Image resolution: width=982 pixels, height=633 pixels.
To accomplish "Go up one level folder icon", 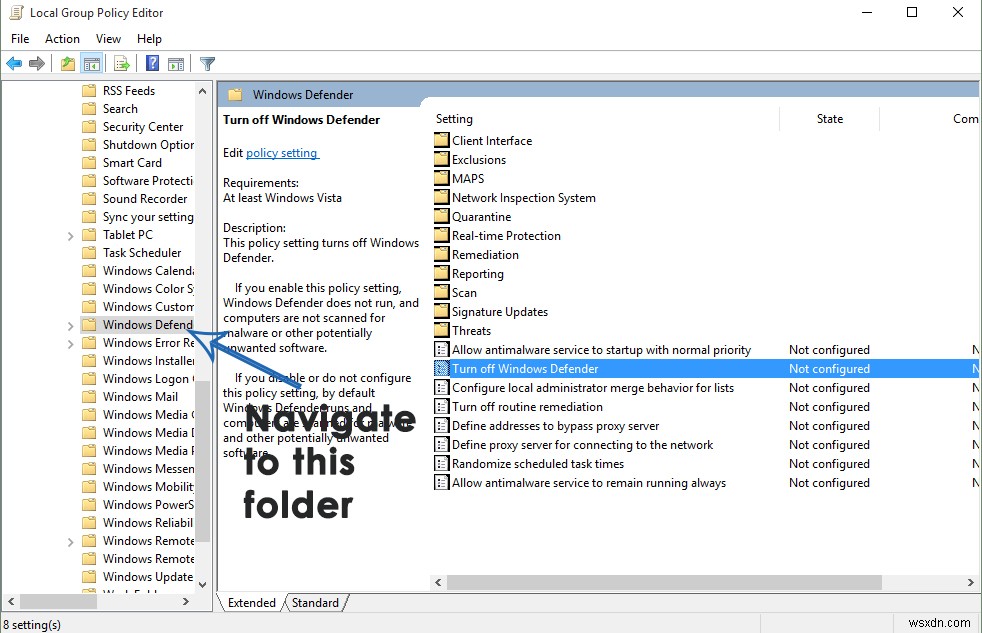I will coord(68,63).
